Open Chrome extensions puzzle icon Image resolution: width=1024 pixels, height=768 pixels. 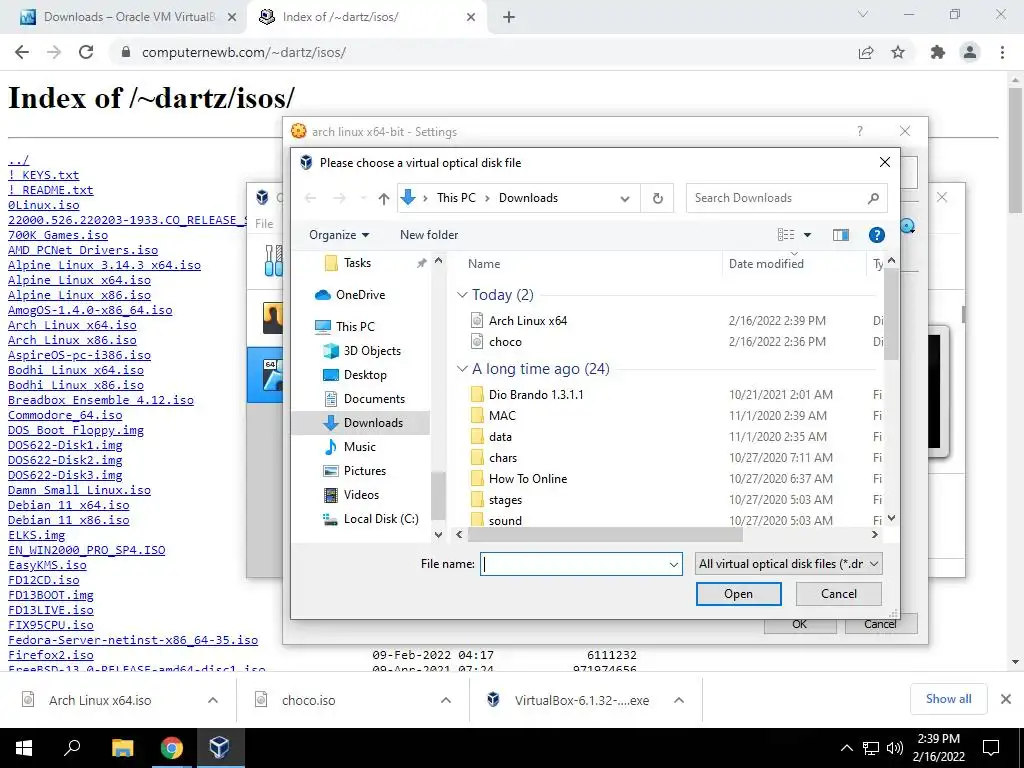point(938,52)
